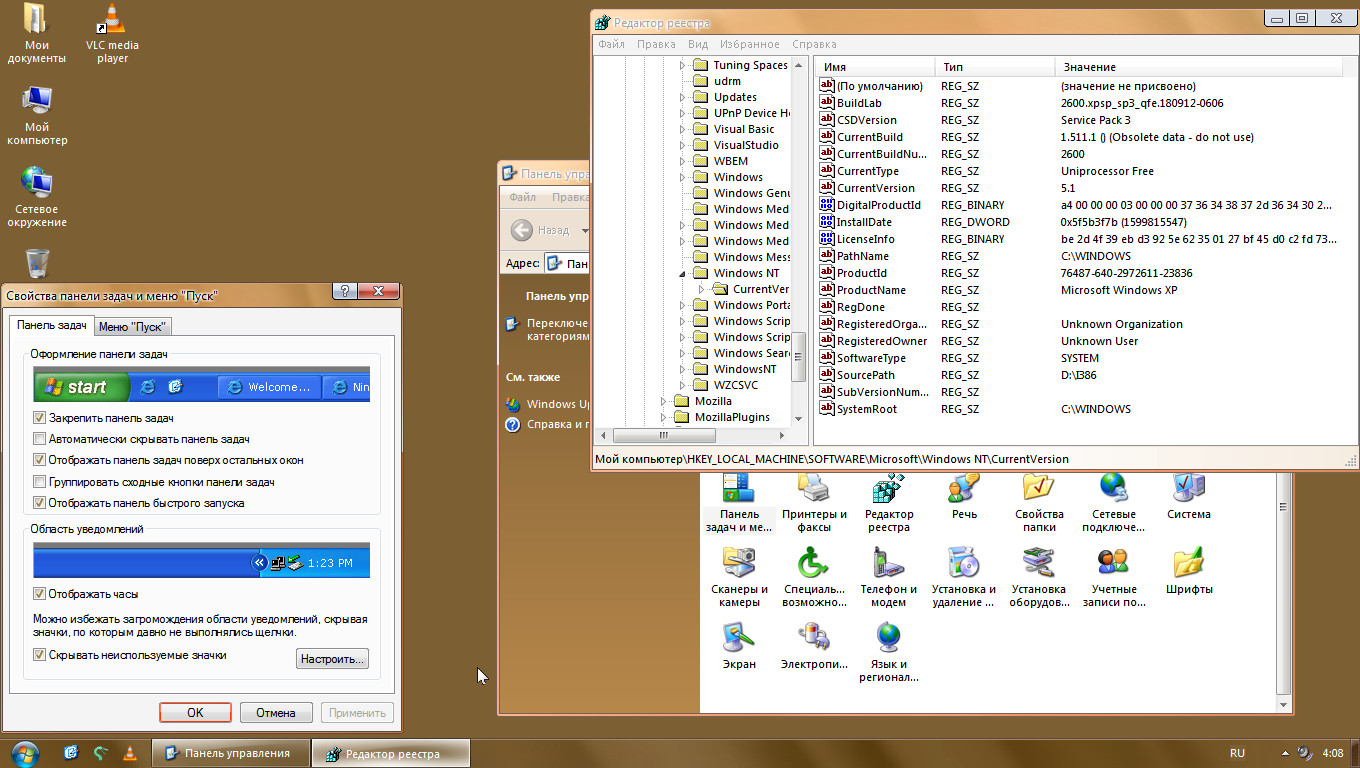
Task: Open Add or Remove Programs icon
Action: click(x=964, y=577)
